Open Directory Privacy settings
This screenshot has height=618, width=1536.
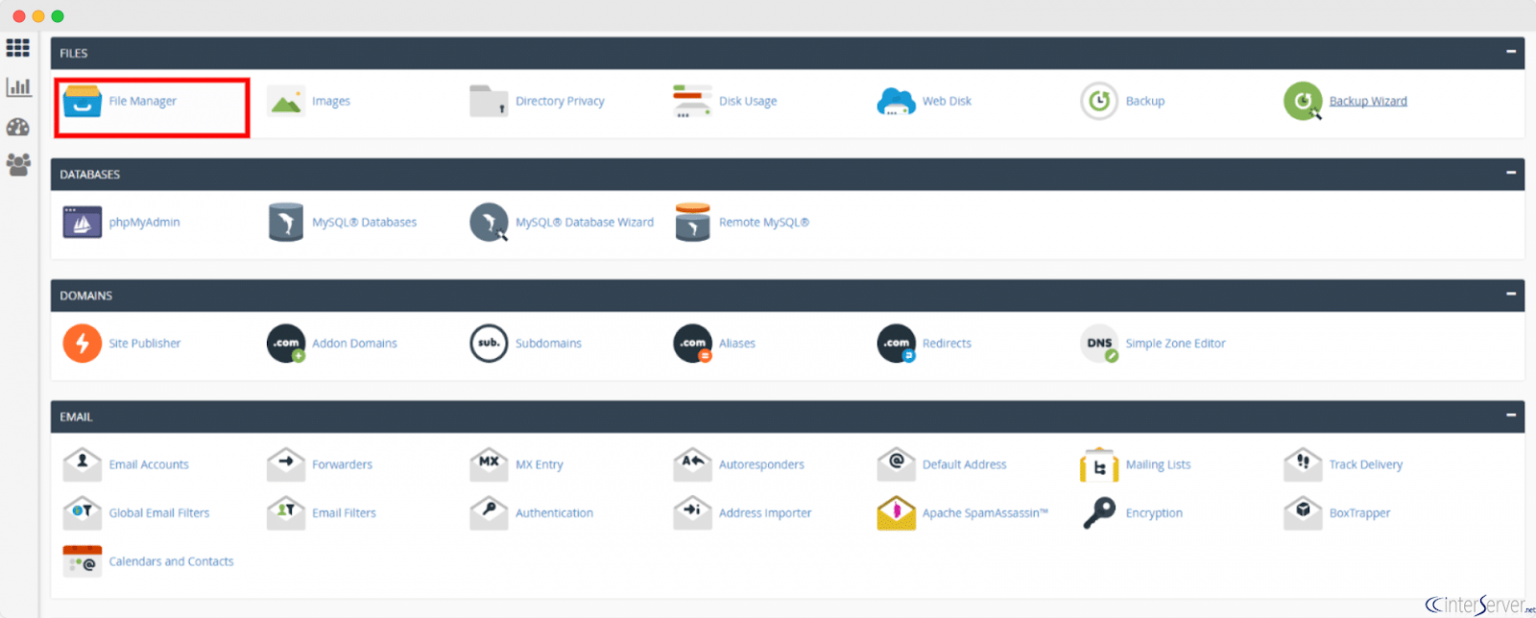click(559, 101)
